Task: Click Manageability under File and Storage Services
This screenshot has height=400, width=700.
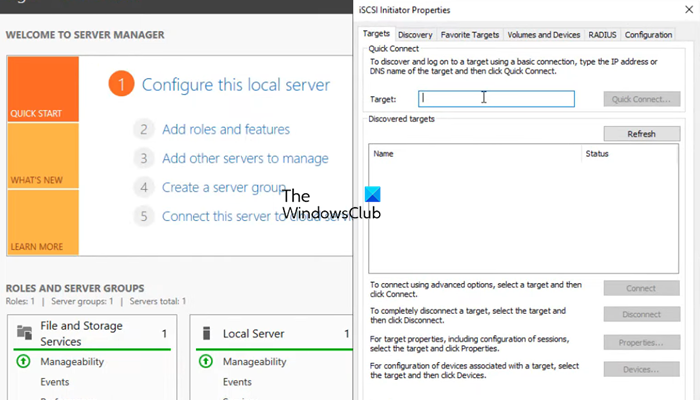Action: (x=72, y=362)
